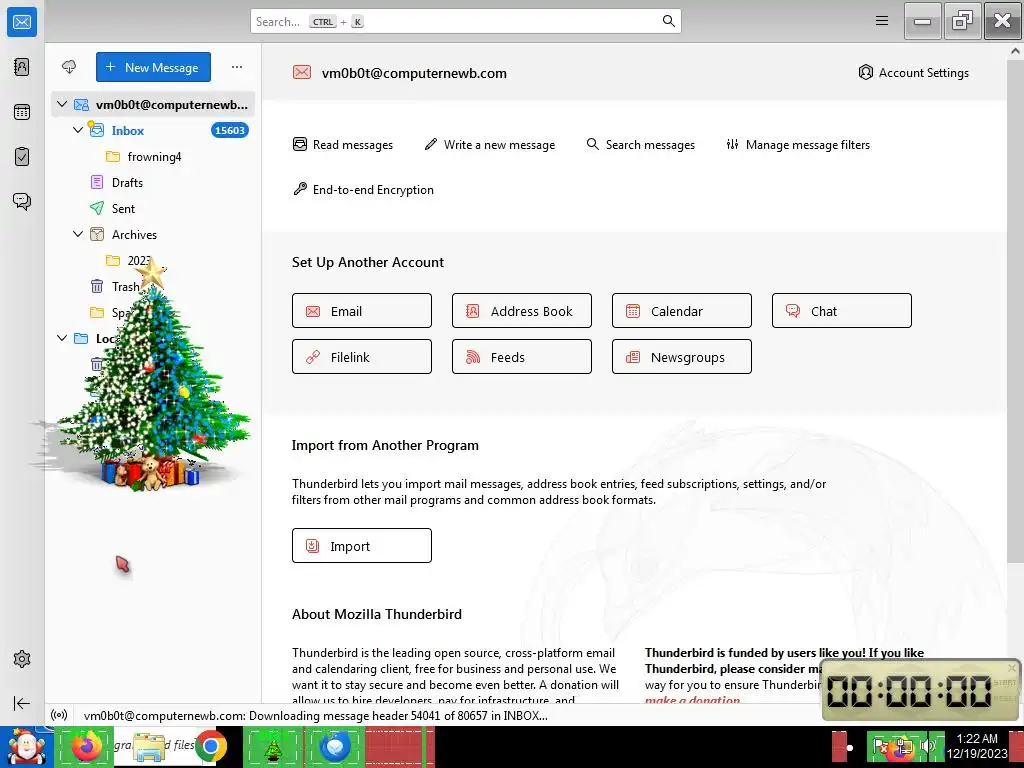Open the hamburger application menu
Screen dimensions: 1024x768
coord(882,21)
